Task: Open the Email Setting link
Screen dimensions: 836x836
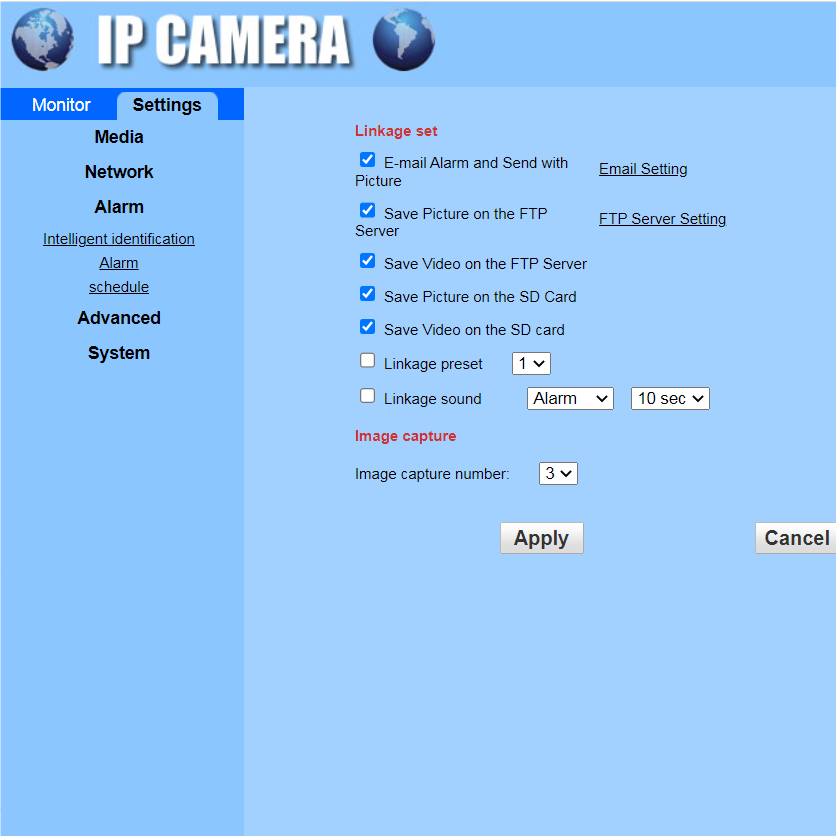Action: click(642, 168)
